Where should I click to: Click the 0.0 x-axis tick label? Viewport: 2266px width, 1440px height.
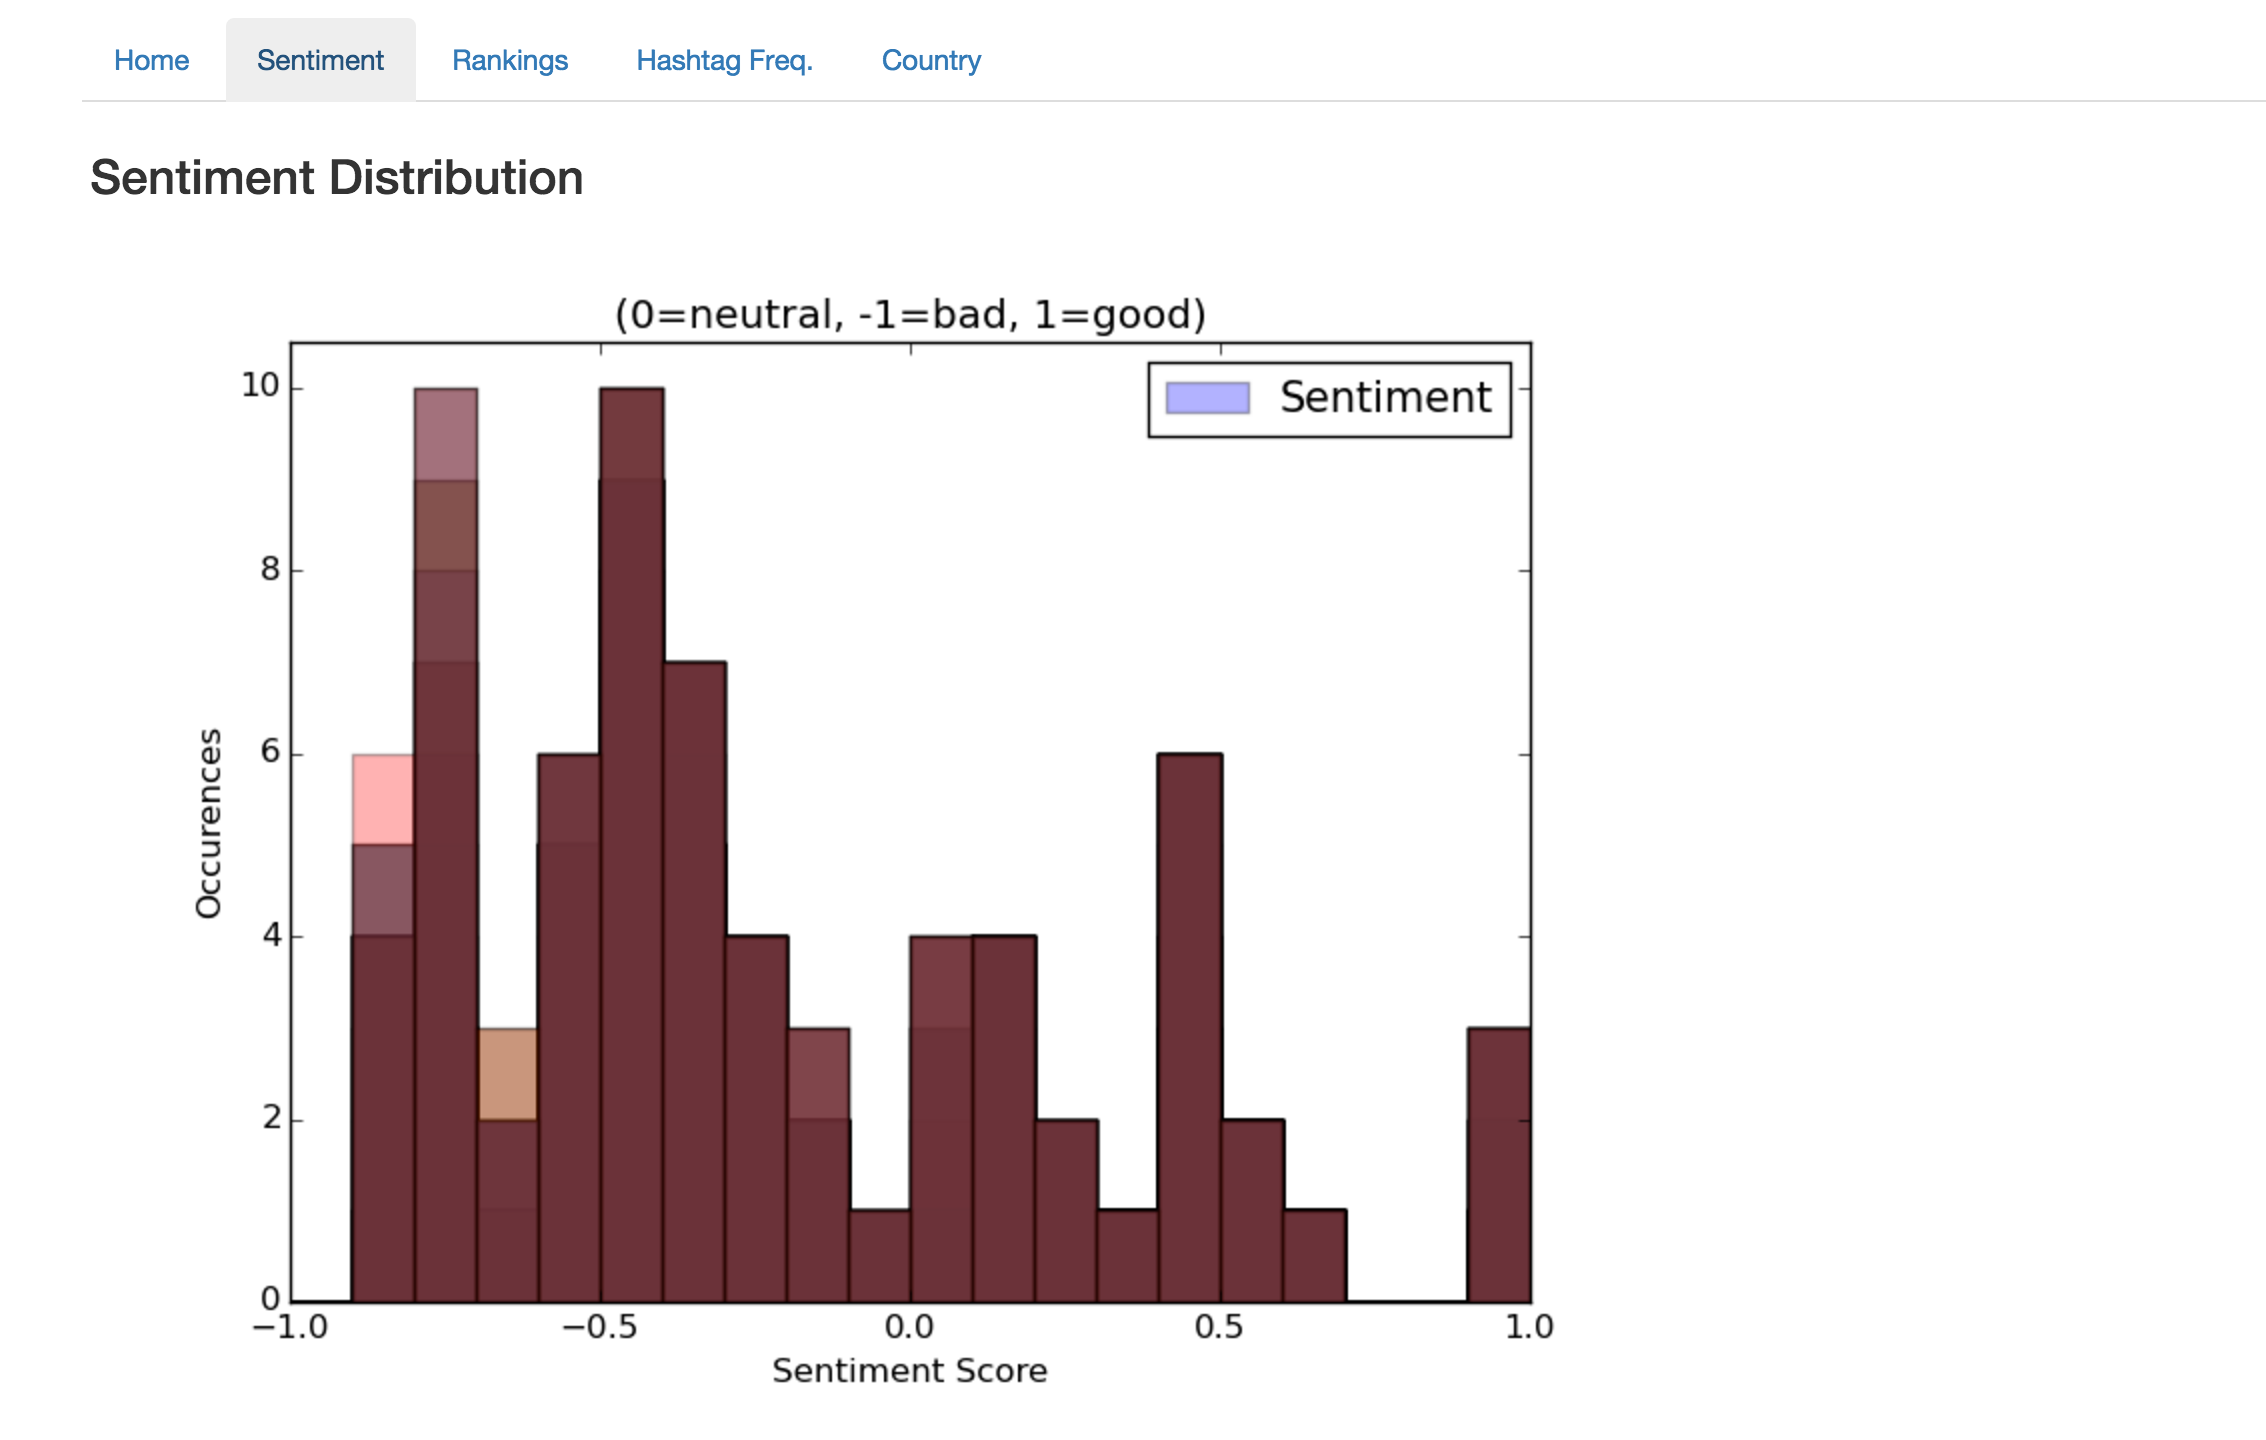[909, 1327]
